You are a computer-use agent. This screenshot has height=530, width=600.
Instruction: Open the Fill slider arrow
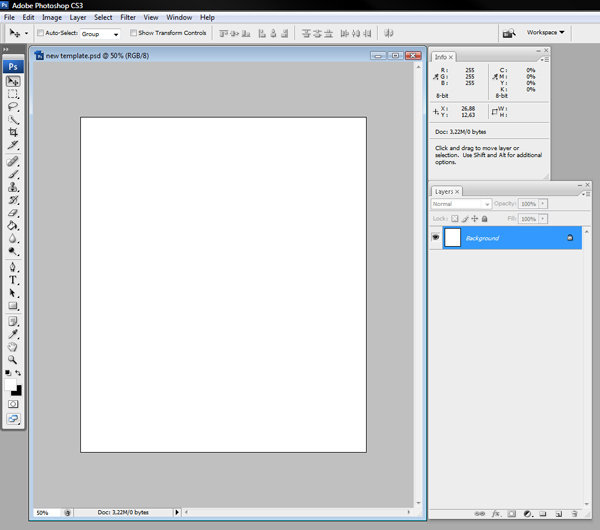point(543,219)
